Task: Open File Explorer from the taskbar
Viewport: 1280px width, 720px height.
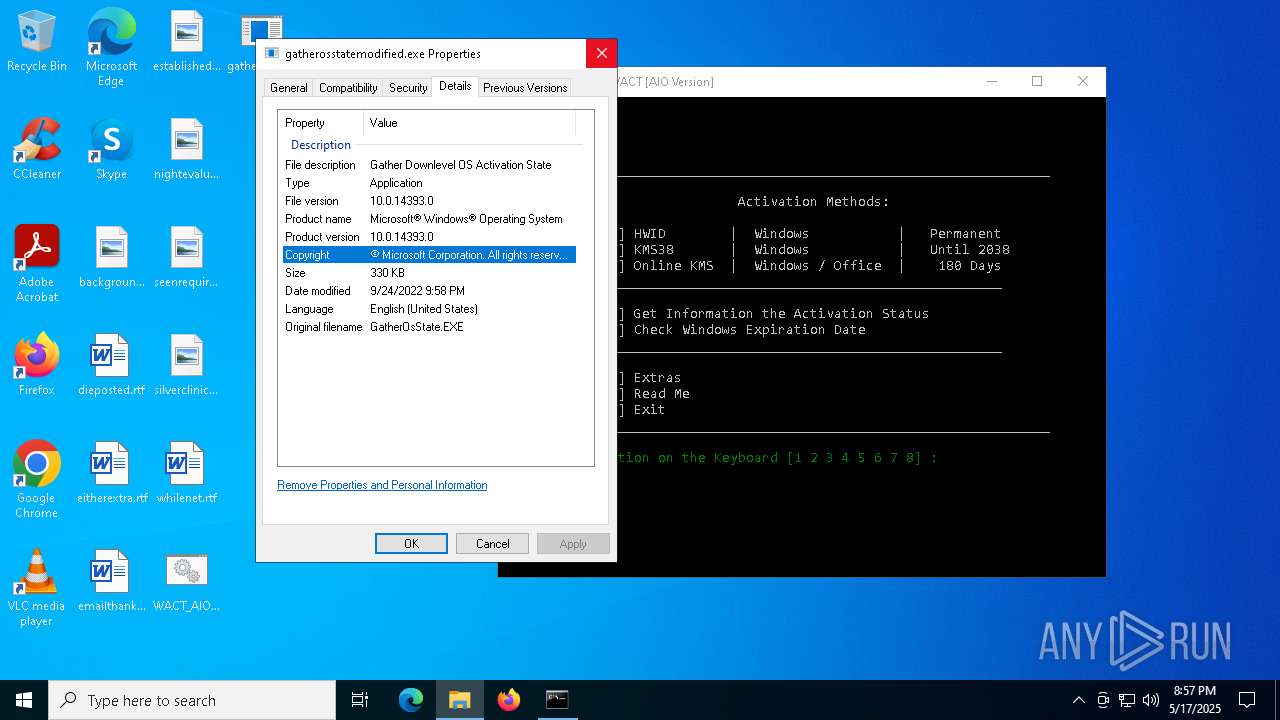Action: (460, 700)
